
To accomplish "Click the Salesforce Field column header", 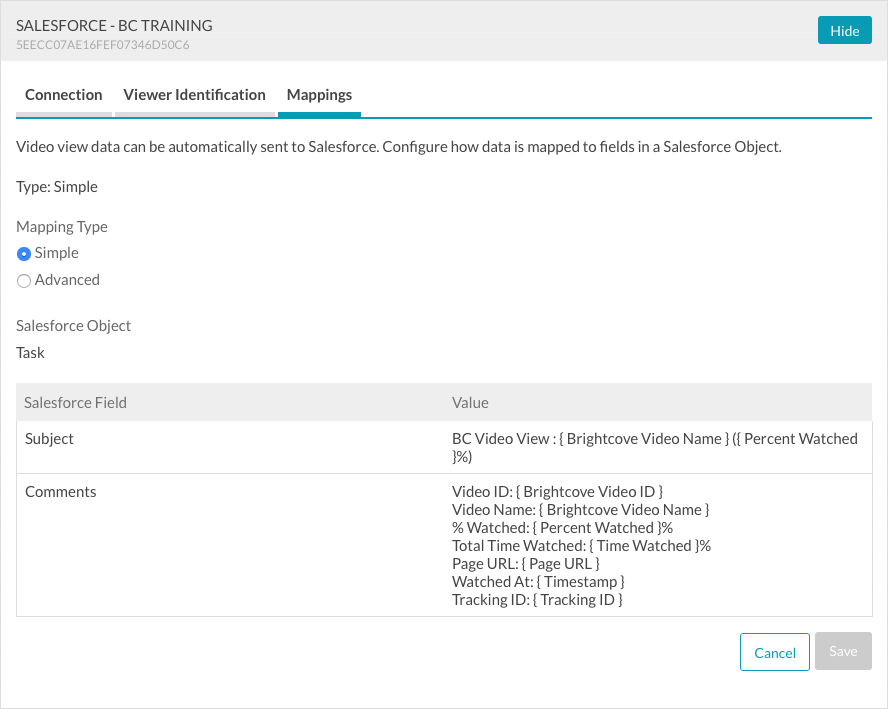I will tap(76, 403).
